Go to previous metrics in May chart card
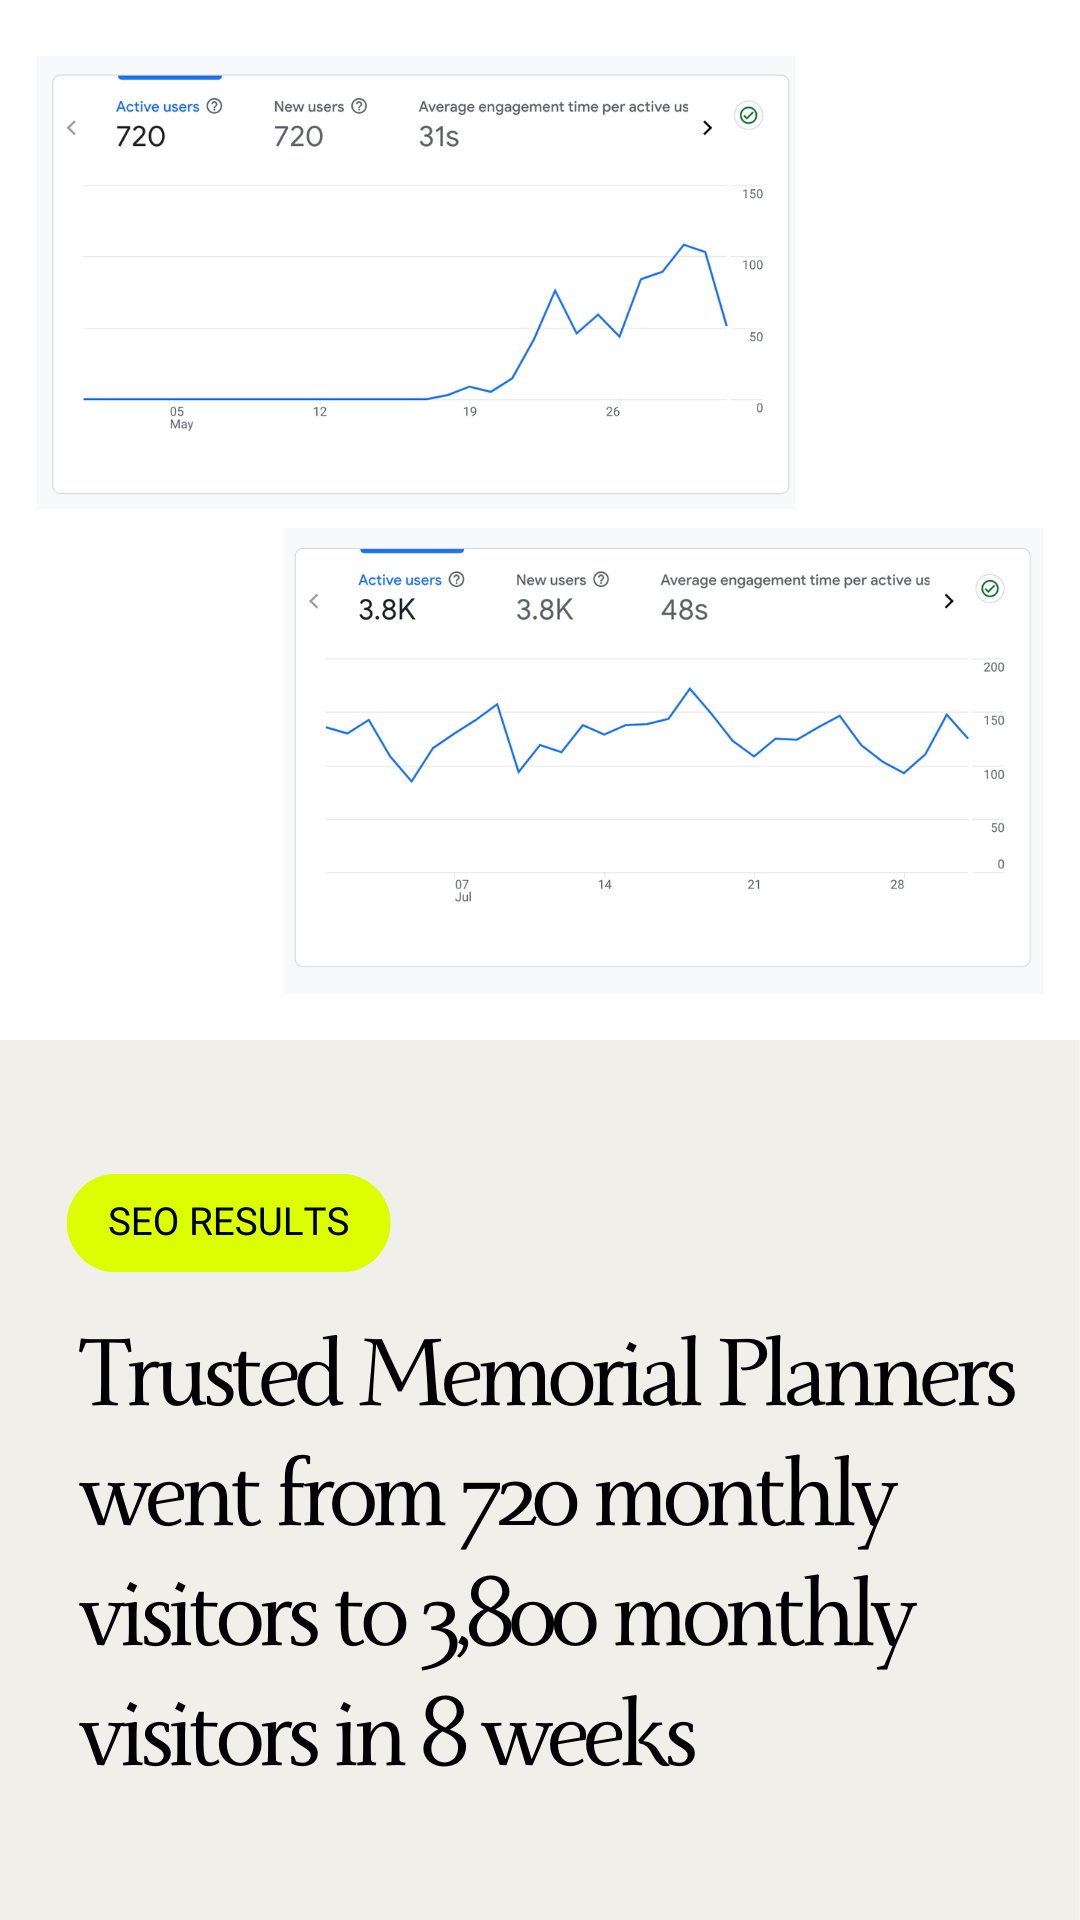 [x=72, y=128]
